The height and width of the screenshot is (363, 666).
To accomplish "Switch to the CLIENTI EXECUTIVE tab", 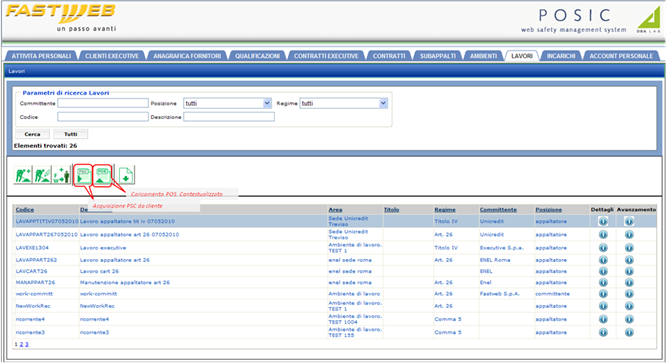I will 112,56.
